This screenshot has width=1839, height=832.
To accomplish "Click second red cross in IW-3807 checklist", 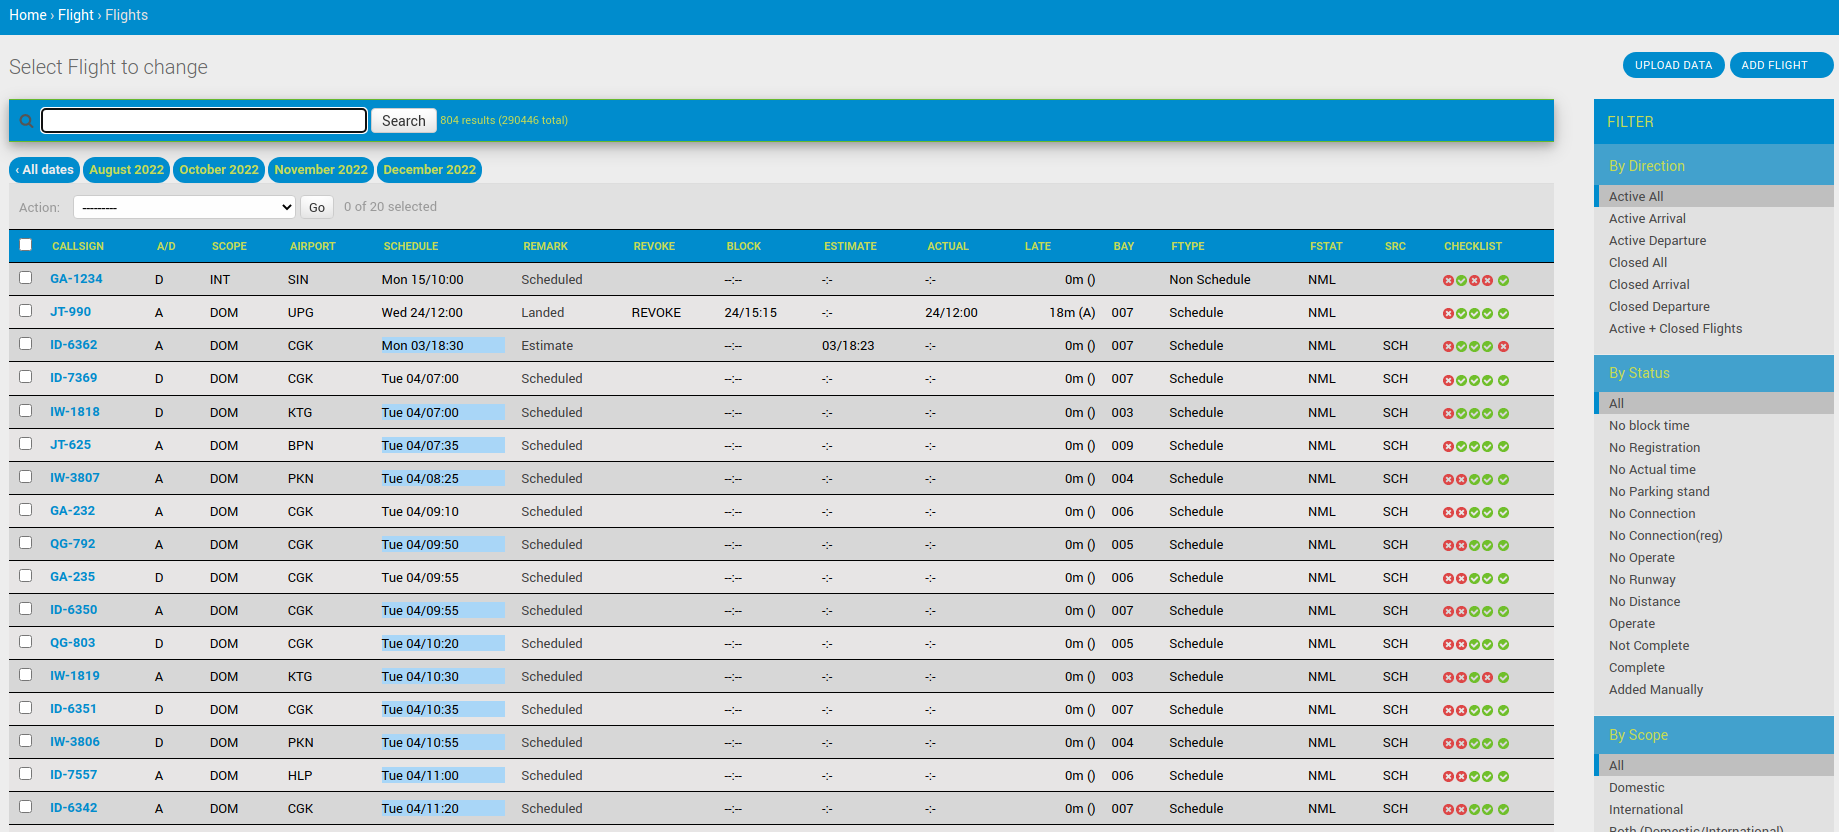I will pyautogui.click(x=1461, y=480).
